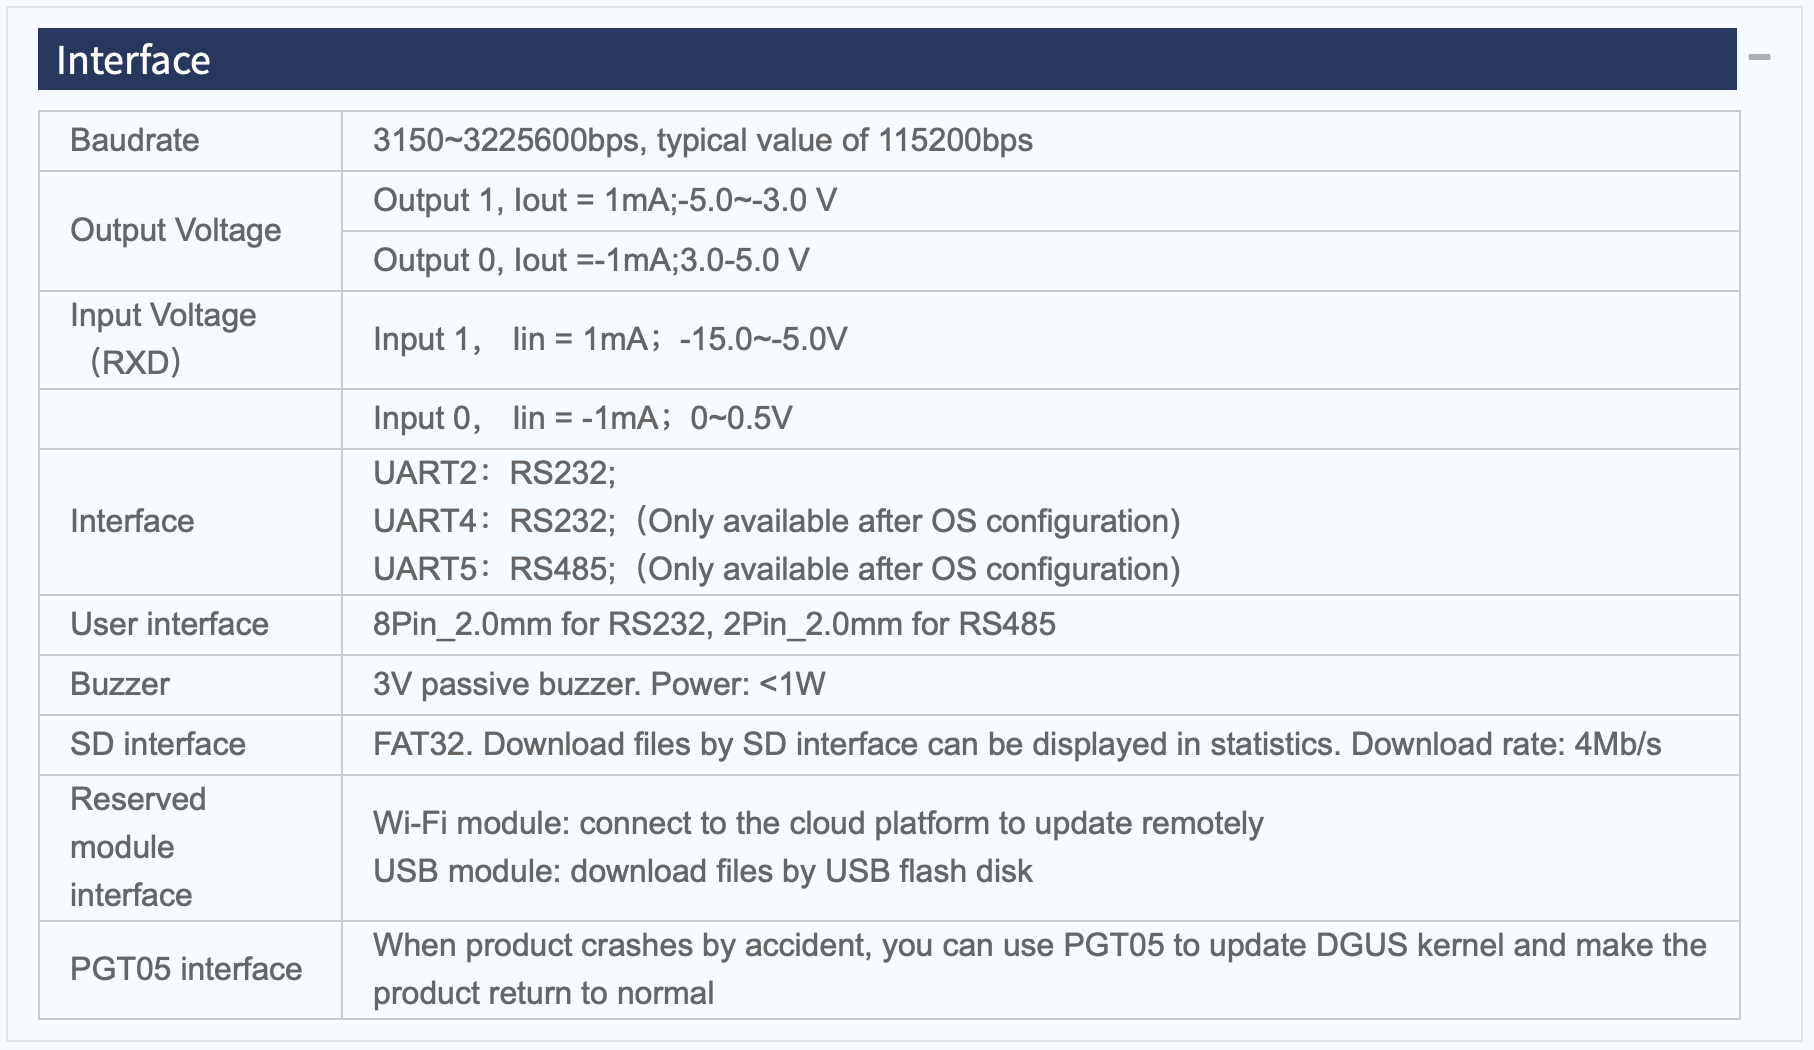
Task: Select the UART2: RS232 line
Action: point(495,473)
